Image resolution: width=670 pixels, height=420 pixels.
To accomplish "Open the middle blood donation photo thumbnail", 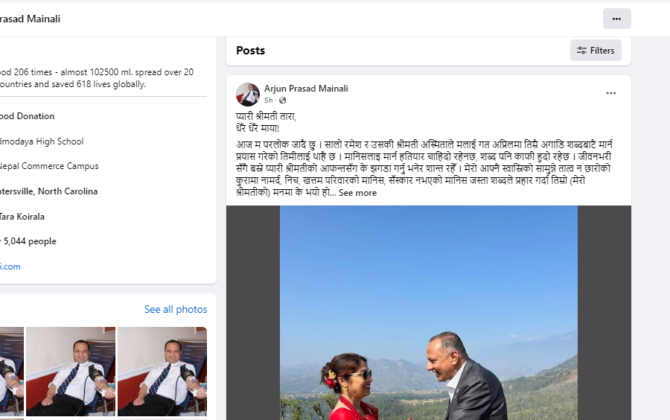I will [71, 371].
